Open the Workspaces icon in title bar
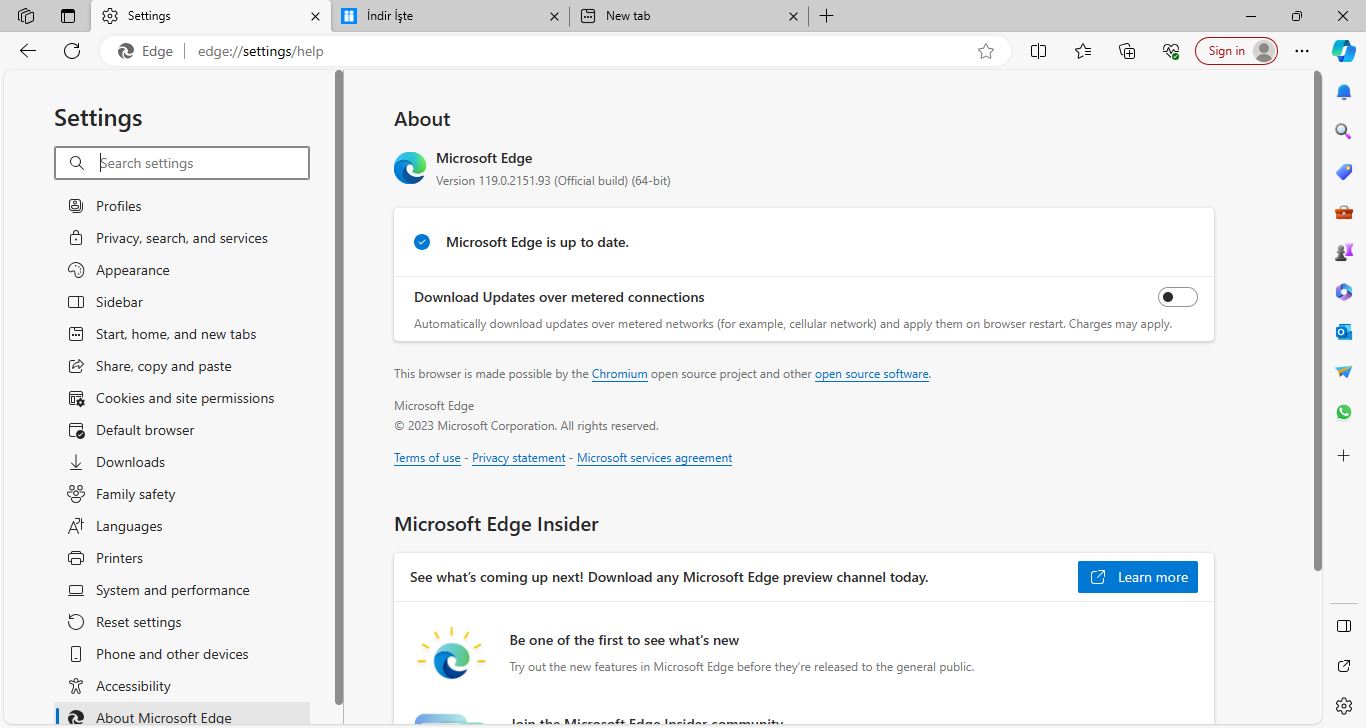 point(26,16)
